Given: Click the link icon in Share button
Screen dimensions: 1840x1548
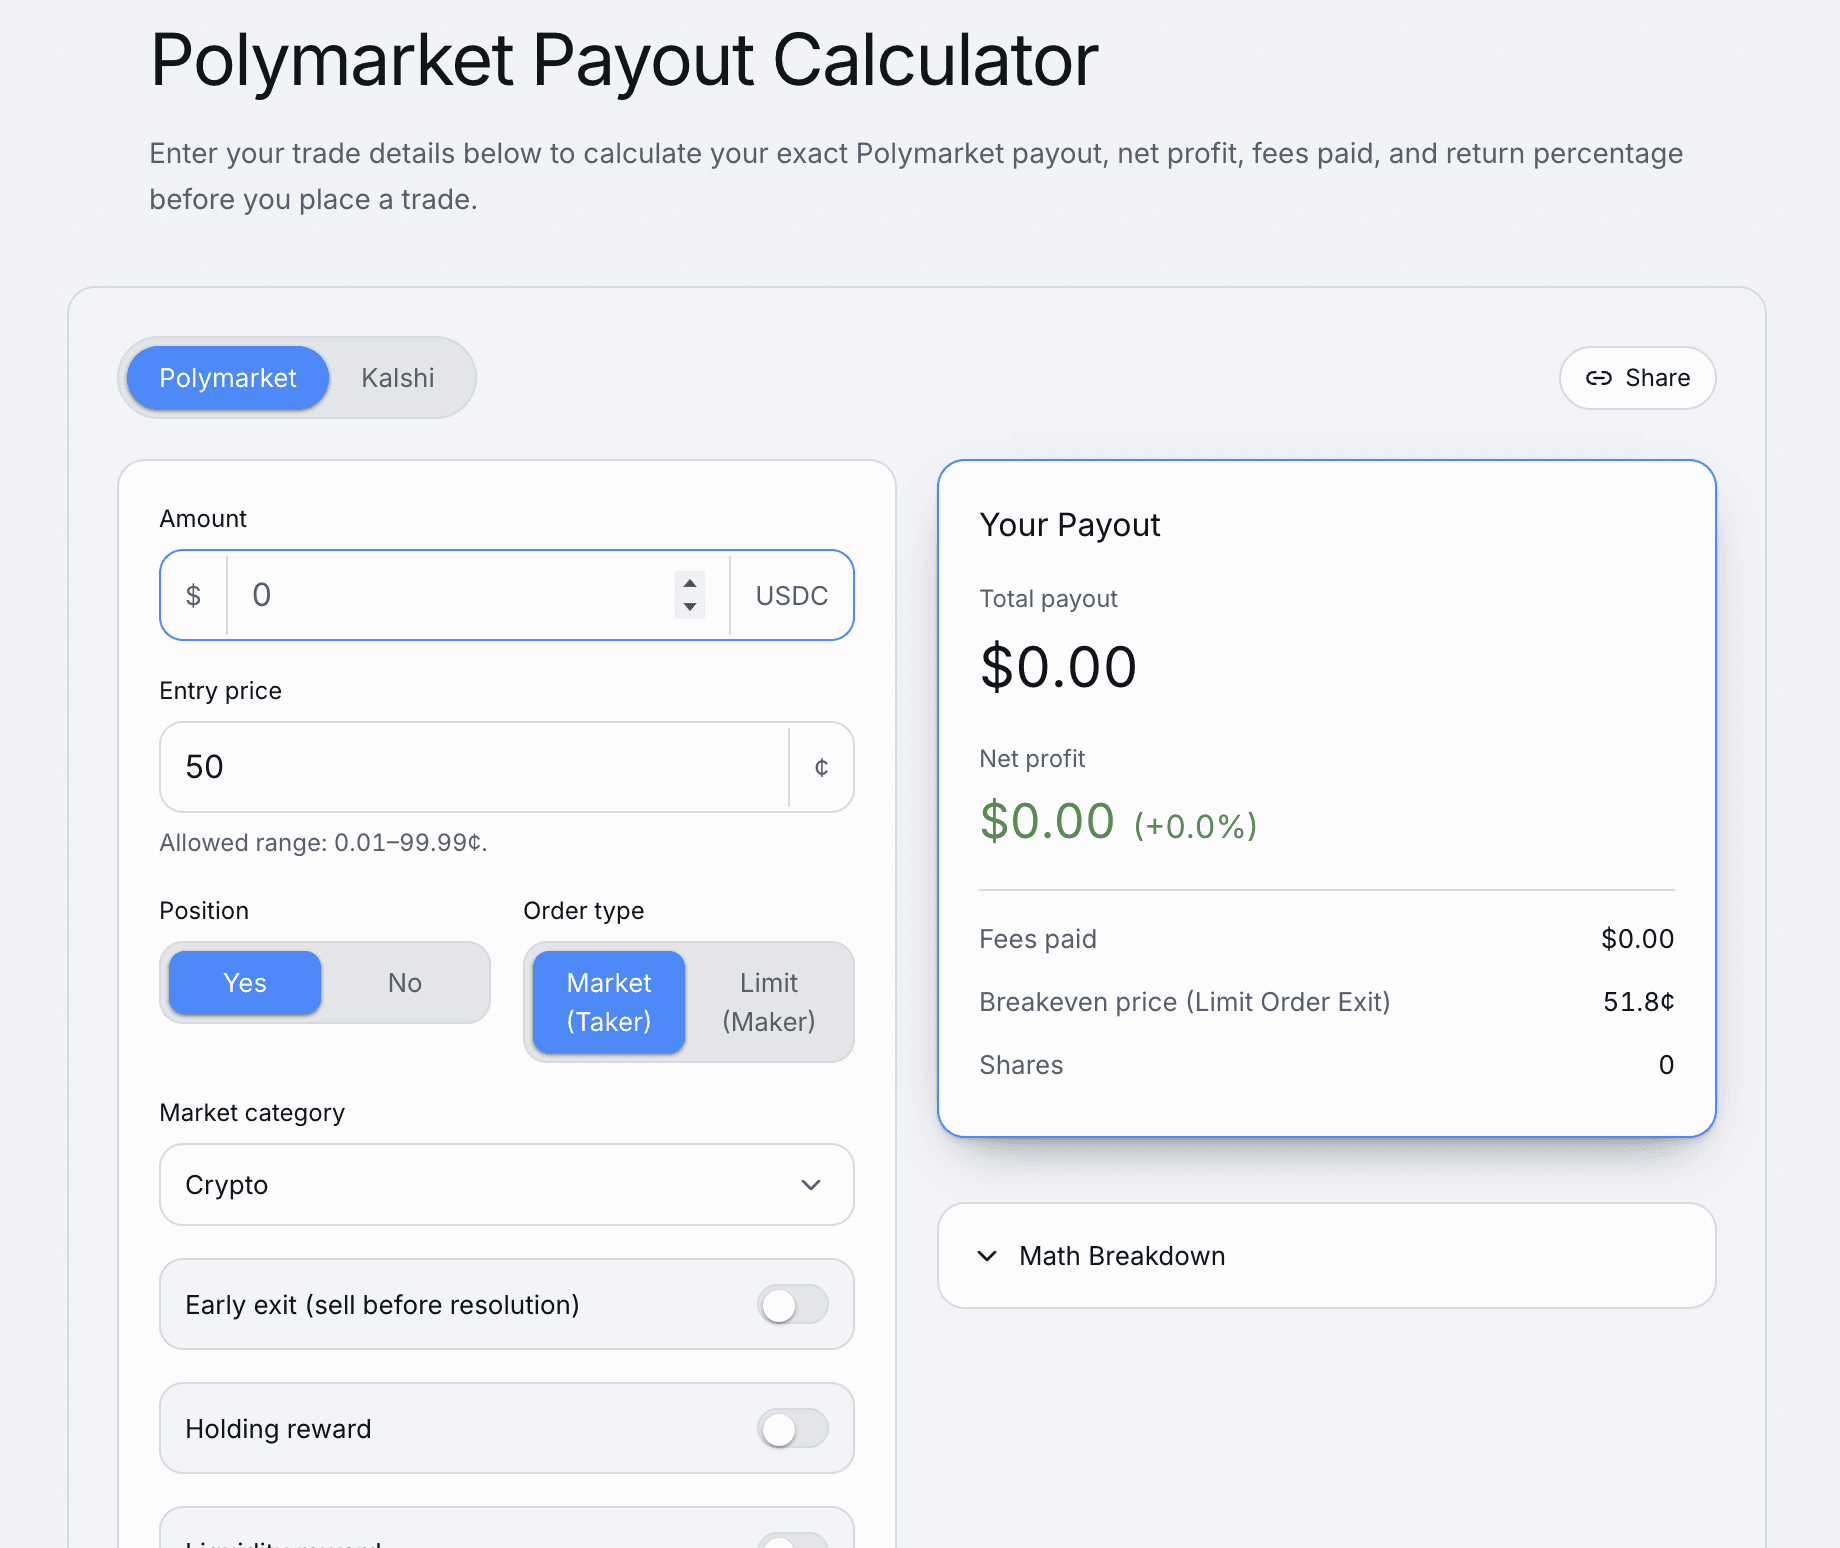Looking at the screenshot, I should pos(1599,378).
